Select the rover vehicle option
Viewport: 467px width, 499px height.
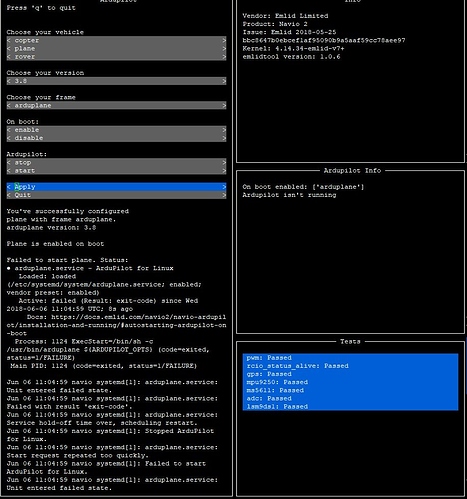116,57
